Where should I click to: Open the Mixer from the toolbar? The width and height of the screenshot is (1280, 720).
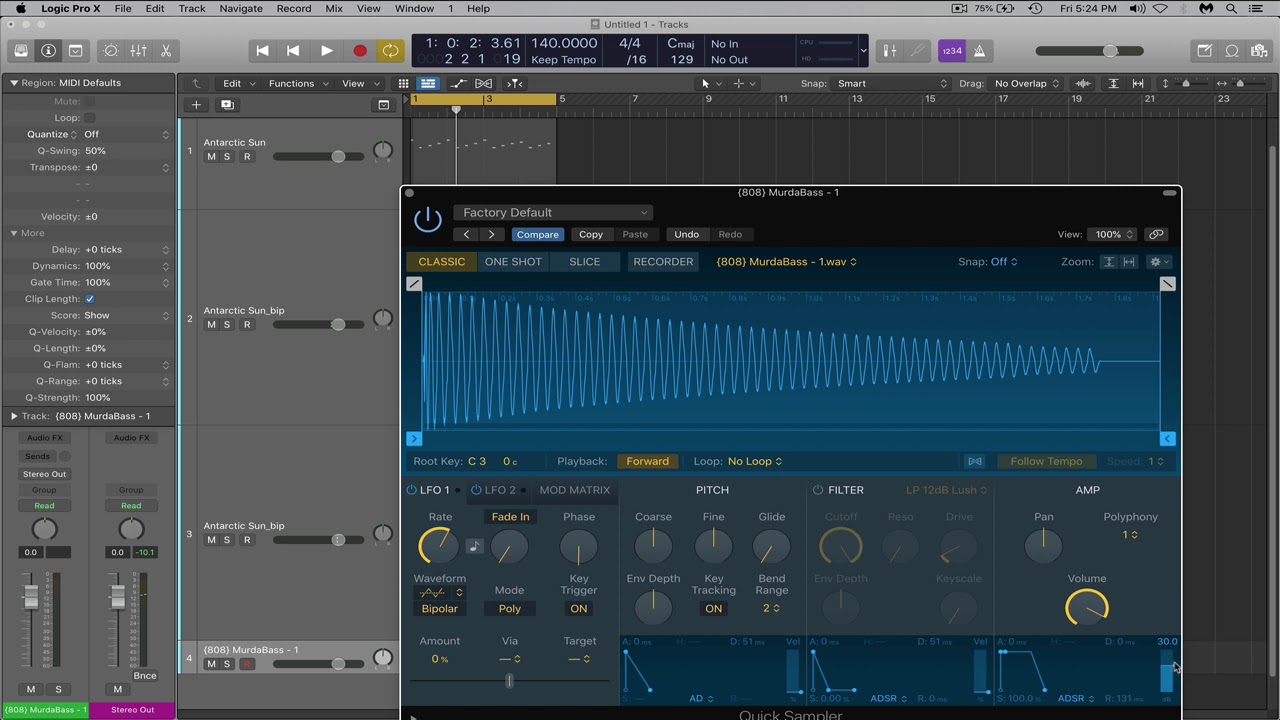(x=138, y=51)
